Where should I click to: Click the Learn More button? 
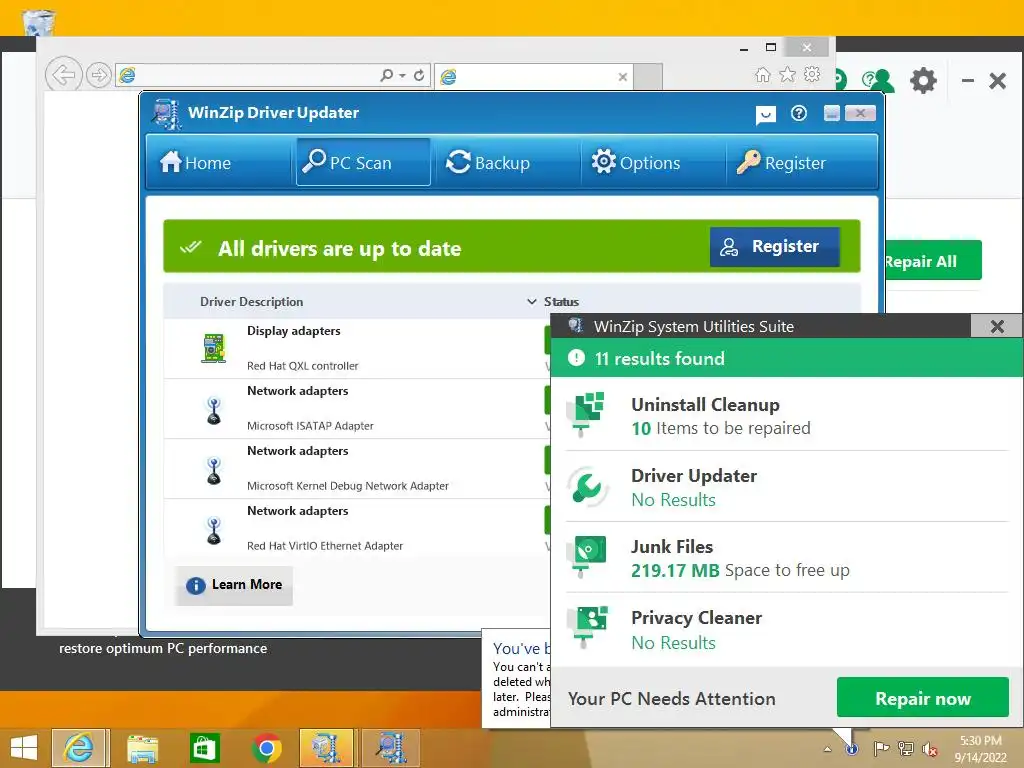pos(234,585)
